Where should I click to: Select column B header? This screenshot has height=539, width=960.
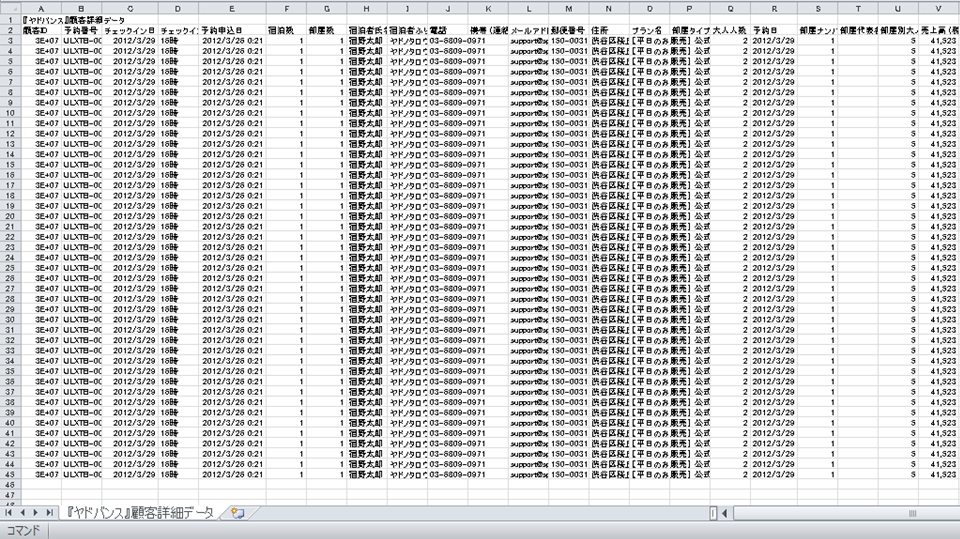coord(81,9)
